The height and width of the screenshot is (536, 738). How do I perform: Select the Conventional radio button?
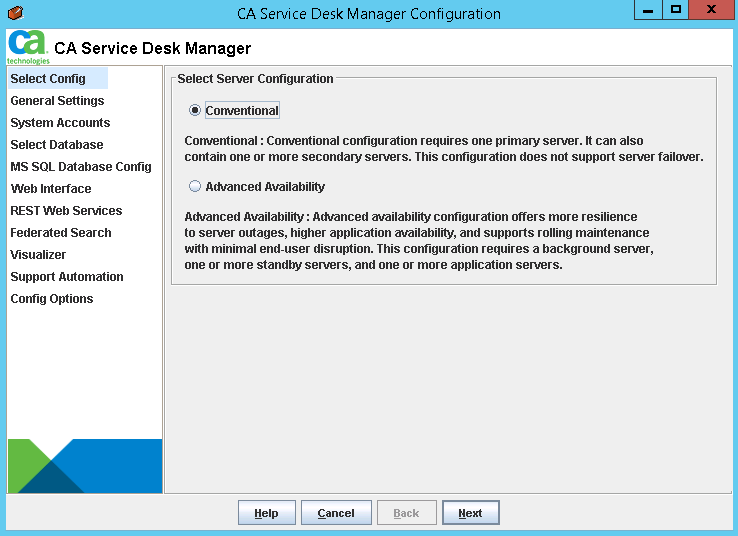(x=195, y=111)
